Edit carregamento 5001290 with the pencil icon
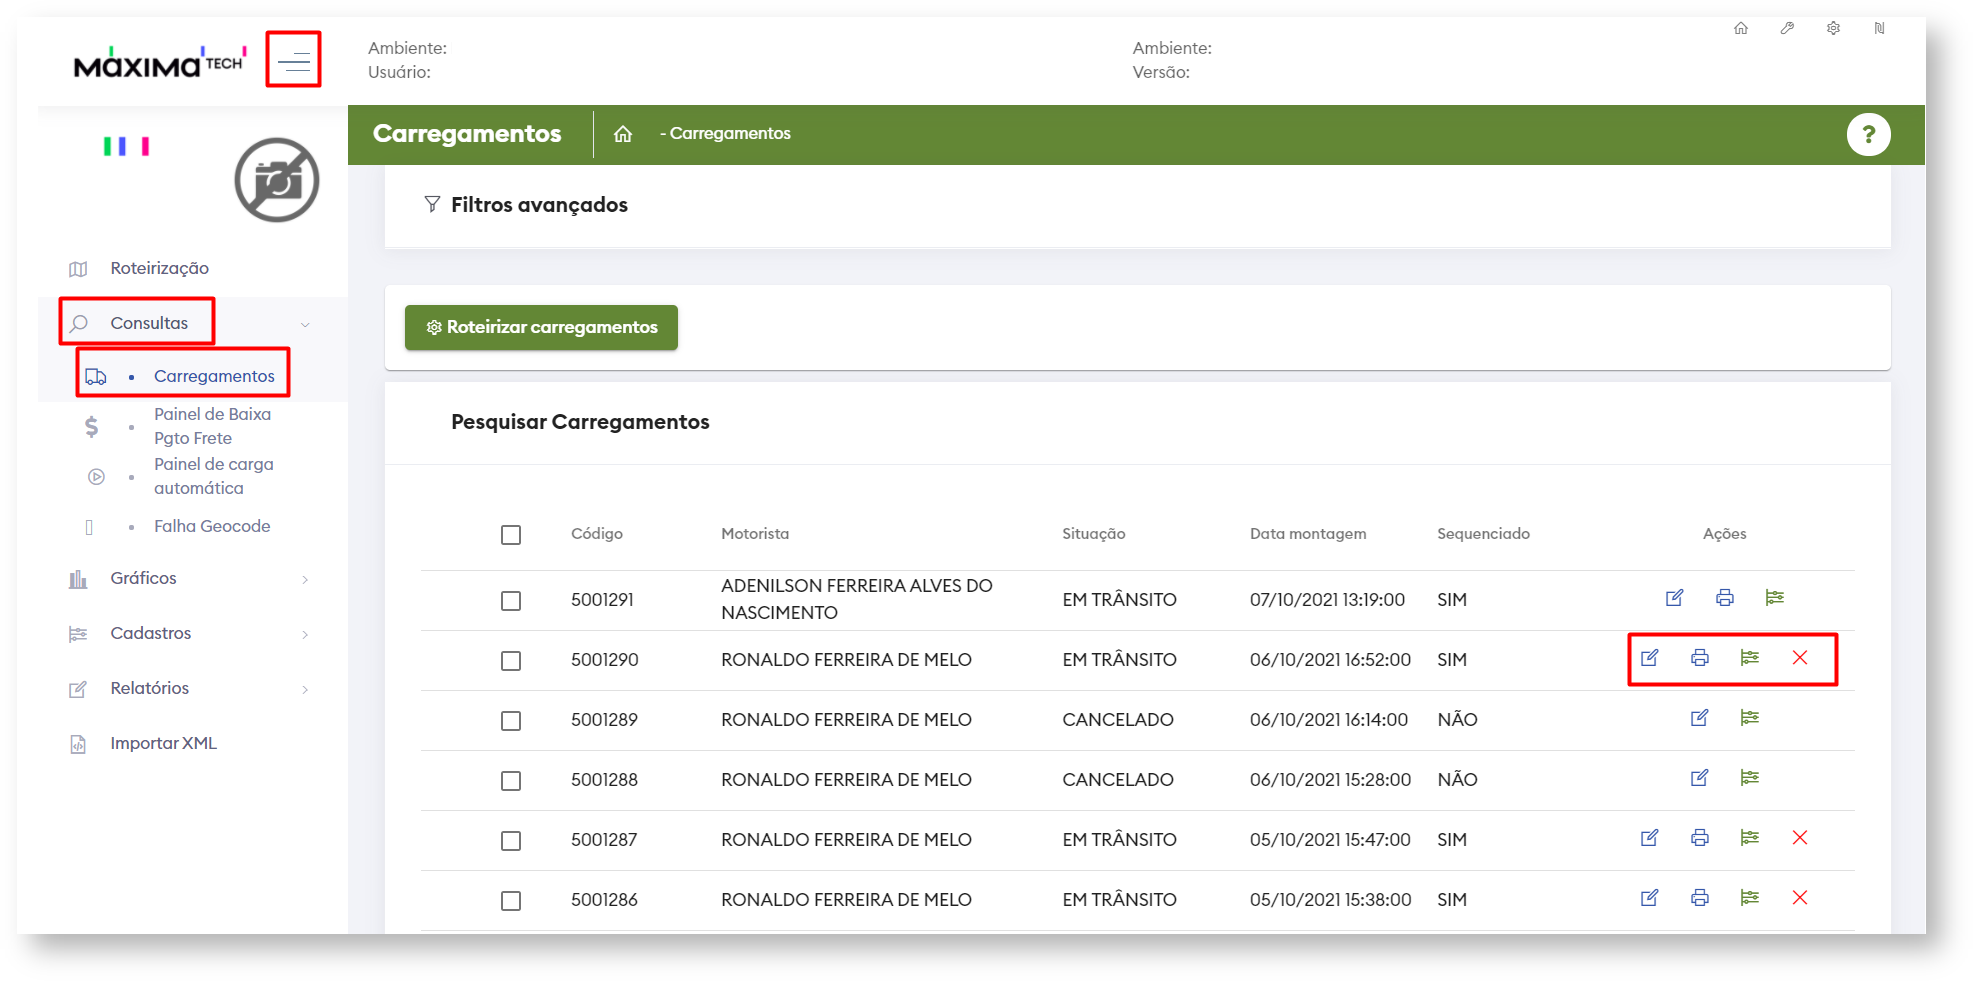 coord(1649,658)
